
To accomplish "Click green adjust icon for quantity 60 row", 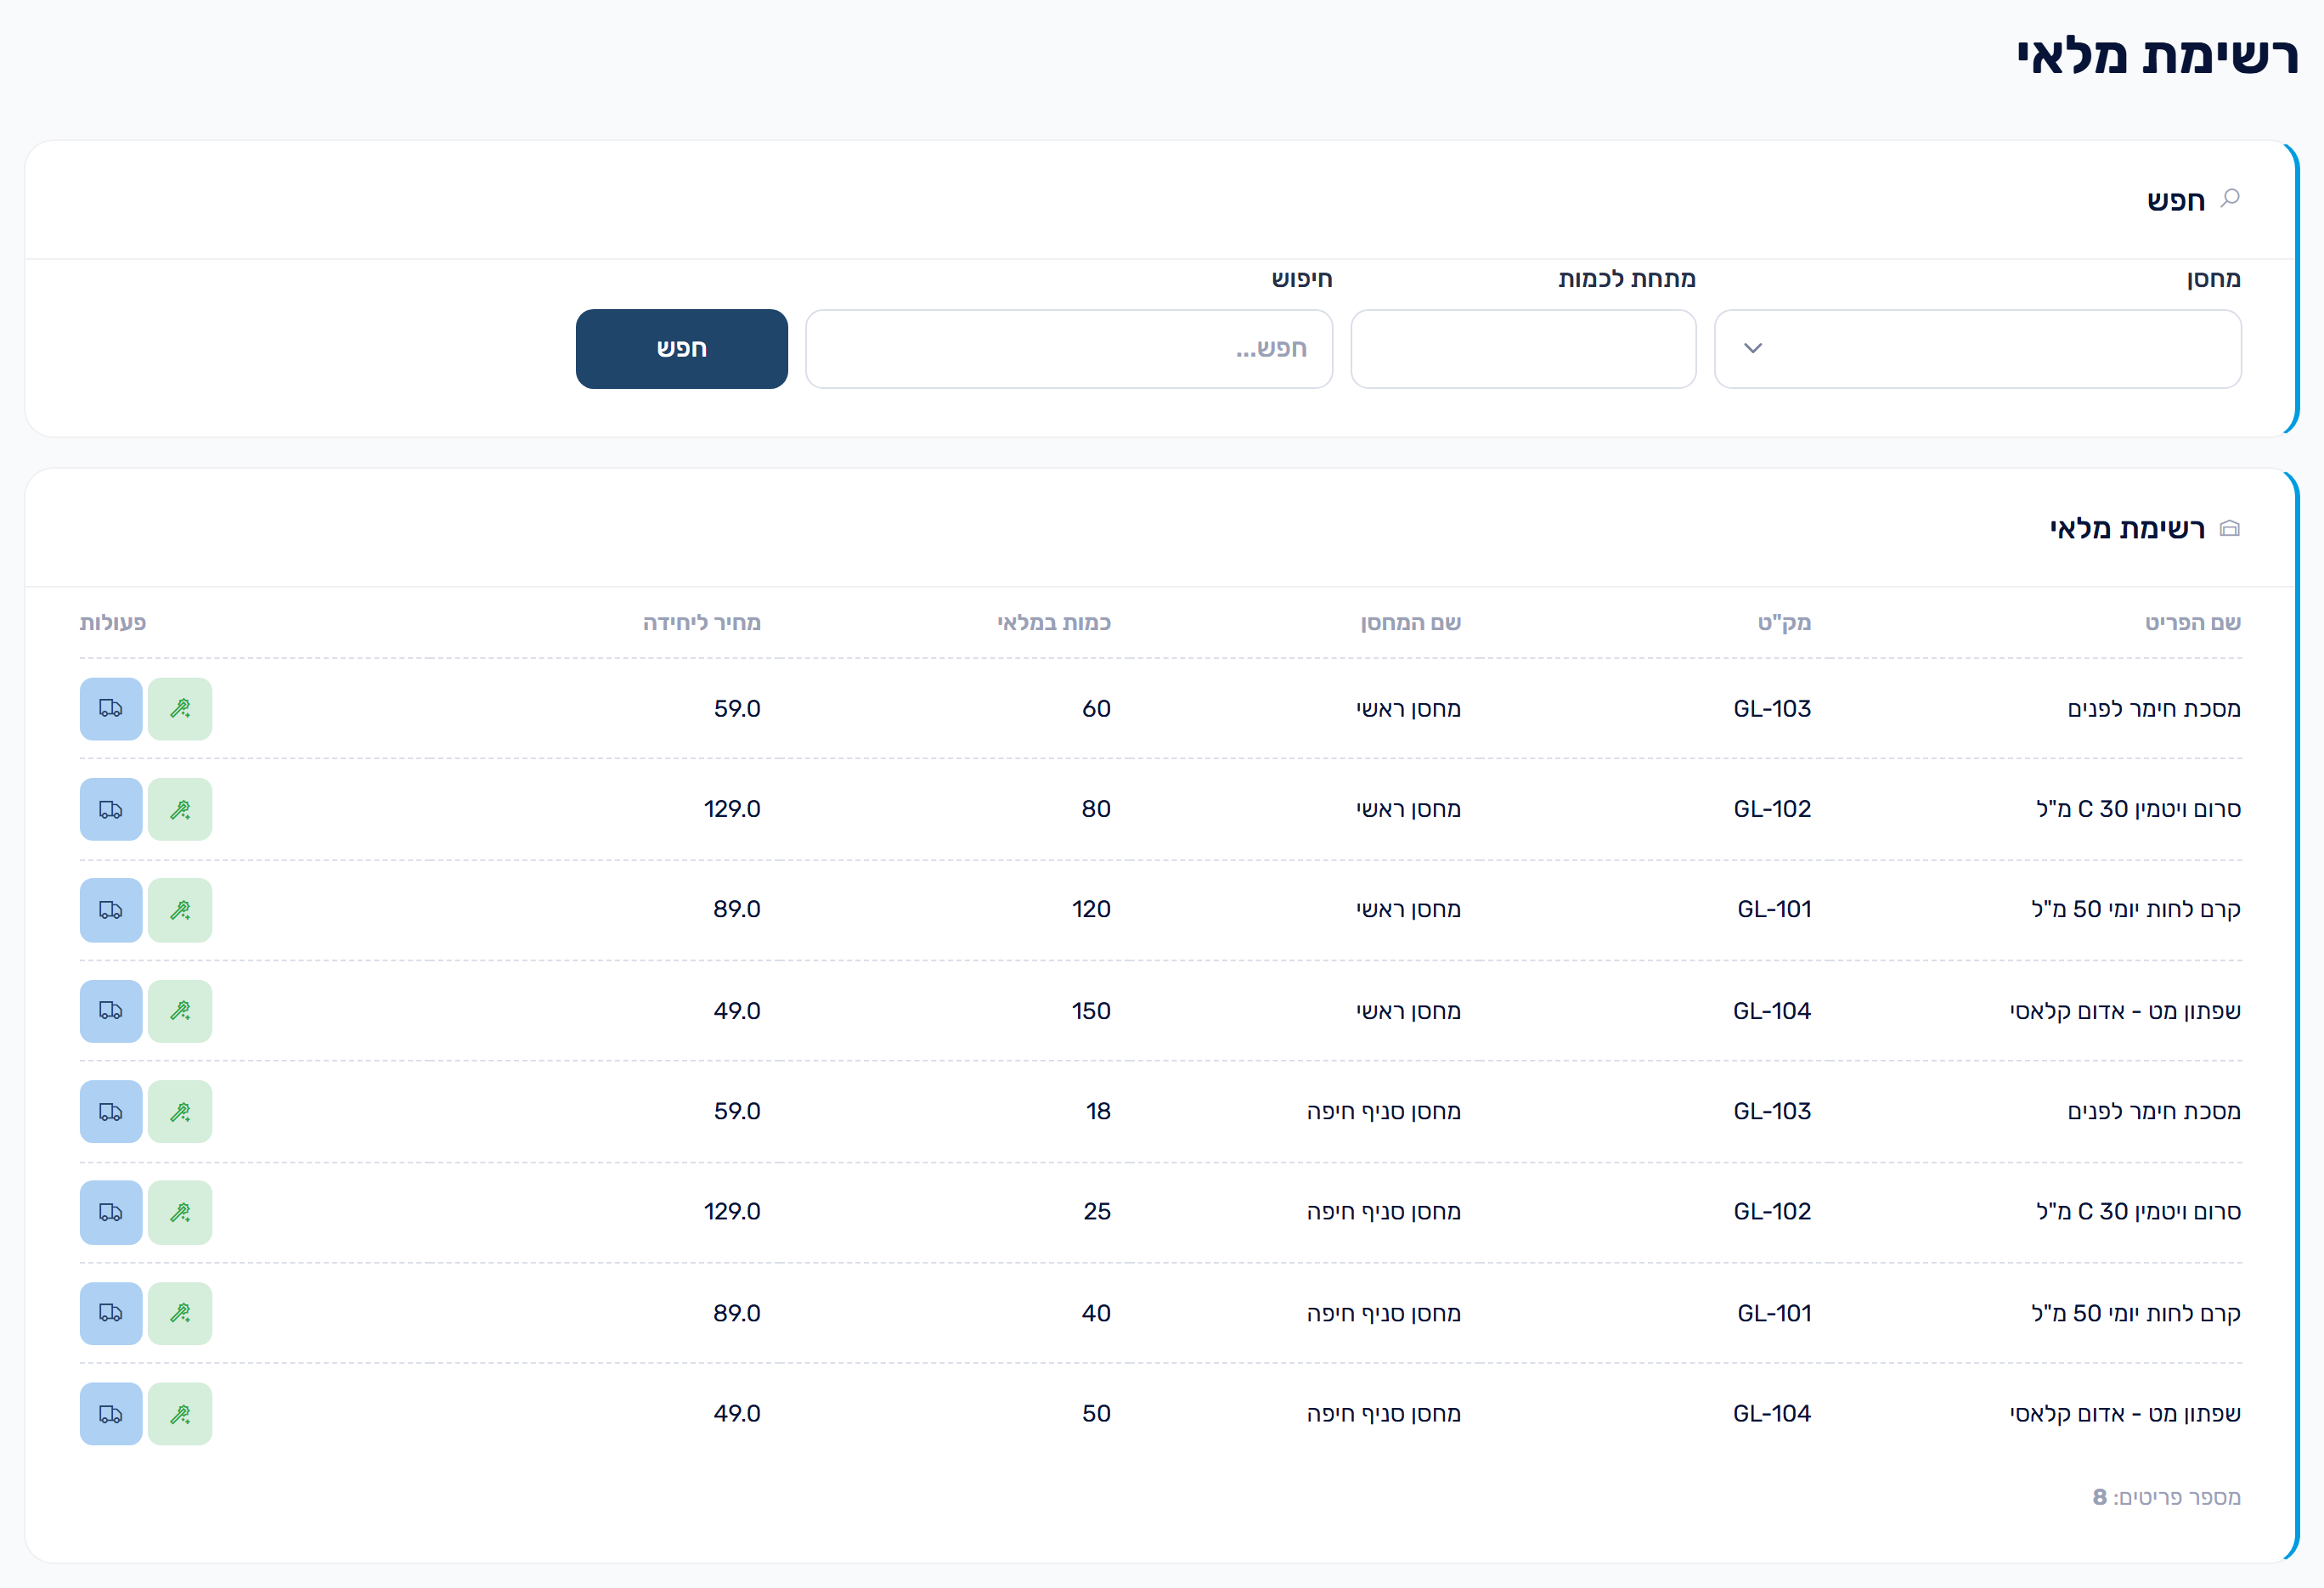I will point(180,709).
